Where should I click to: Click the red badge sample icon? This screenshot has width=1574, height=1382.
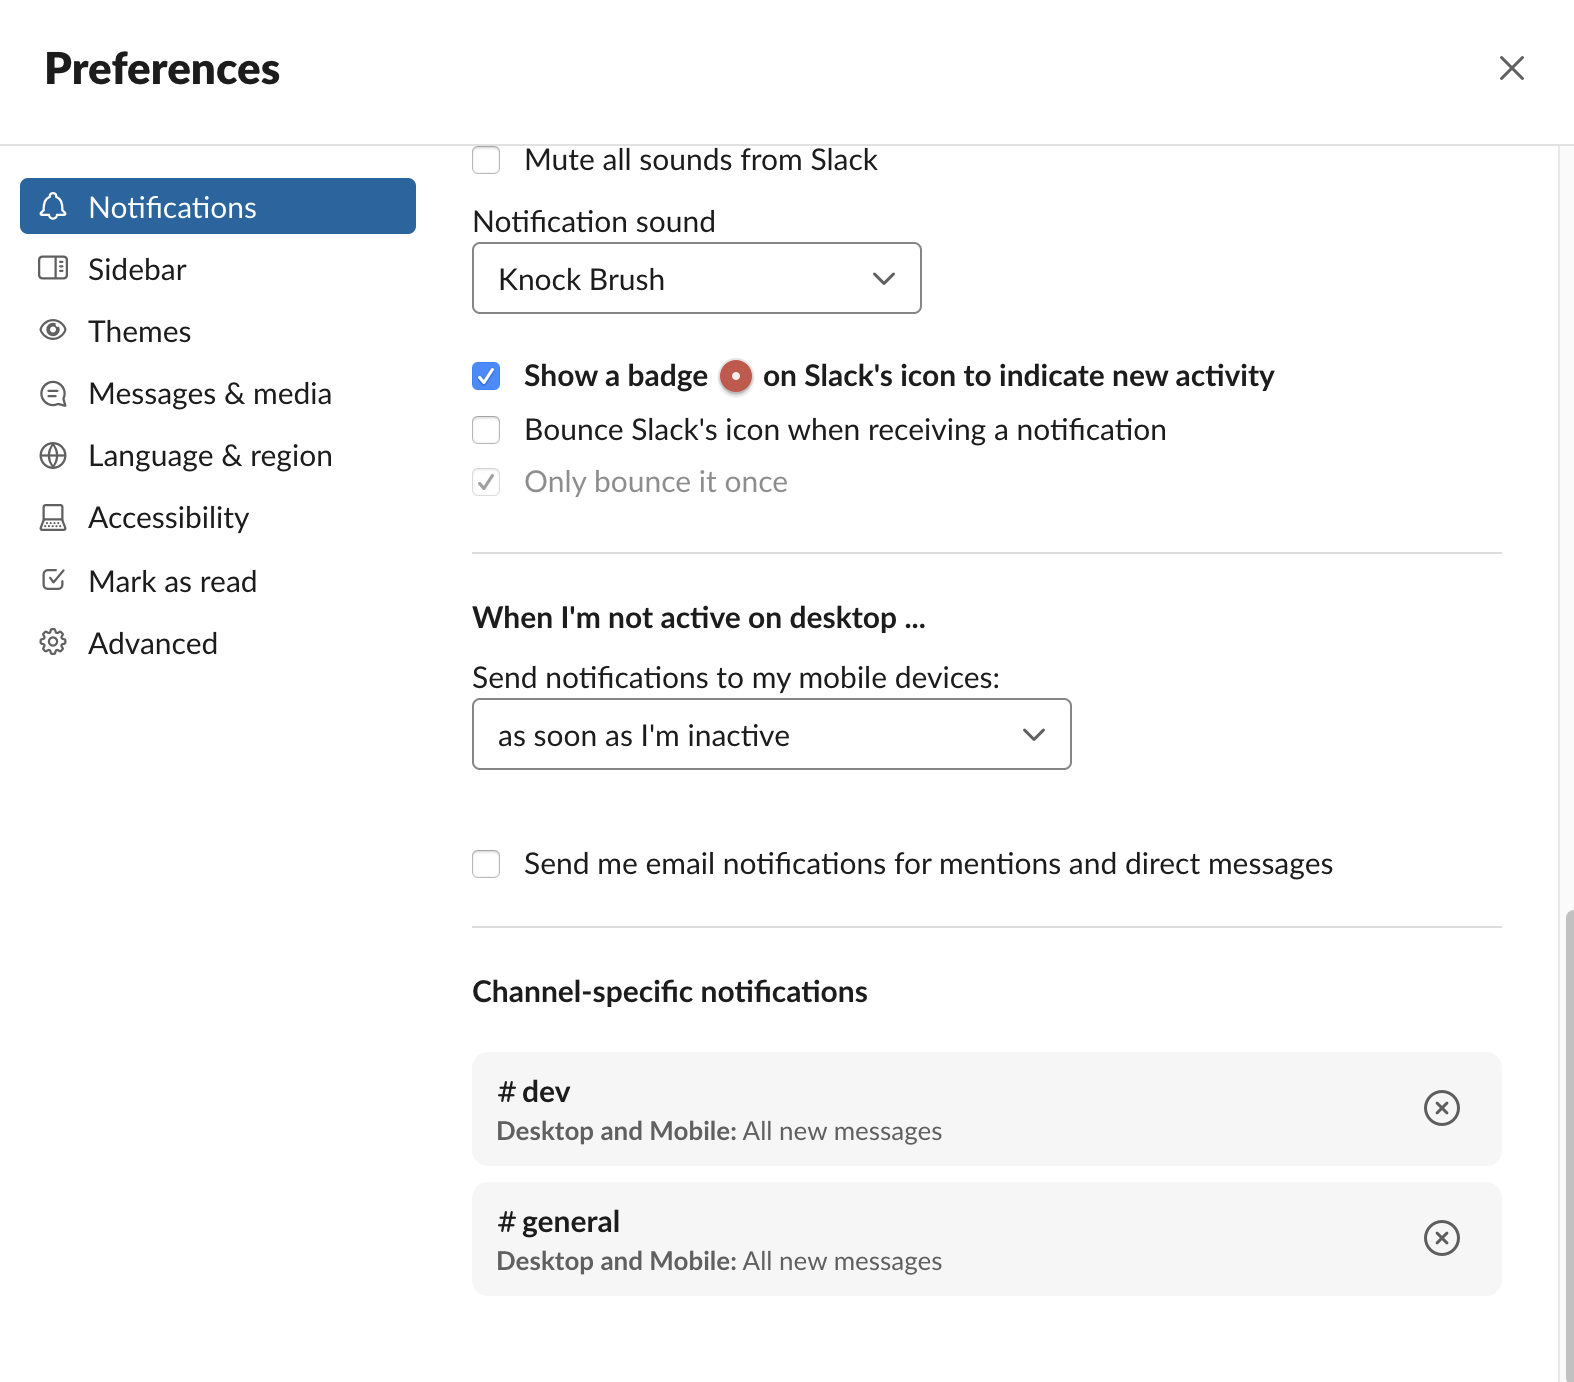click(735, 376)
